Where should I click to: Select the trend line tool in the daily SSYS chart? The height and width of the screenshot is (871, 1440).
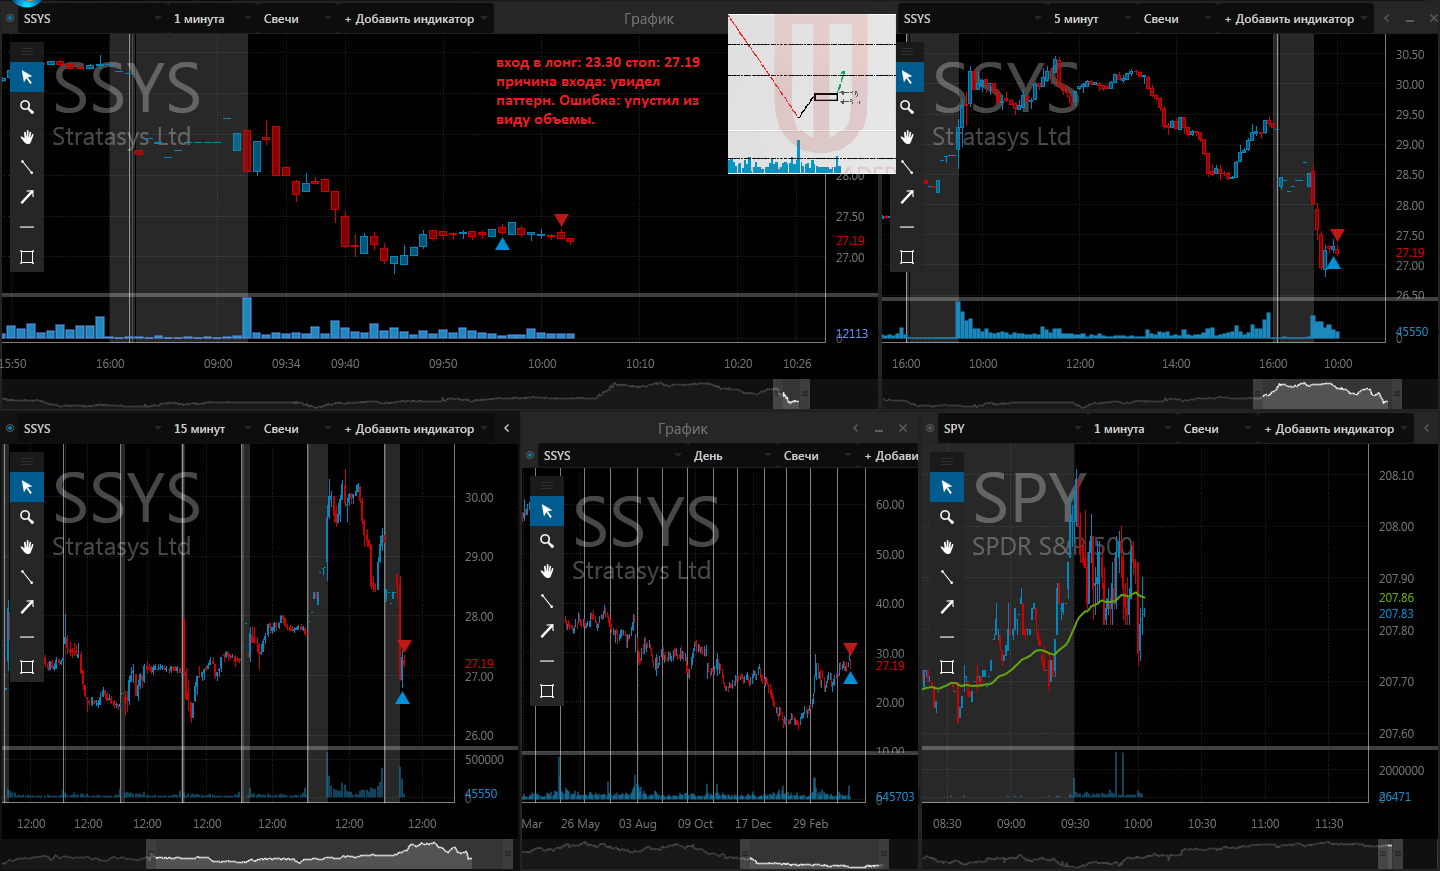point(547,601)
